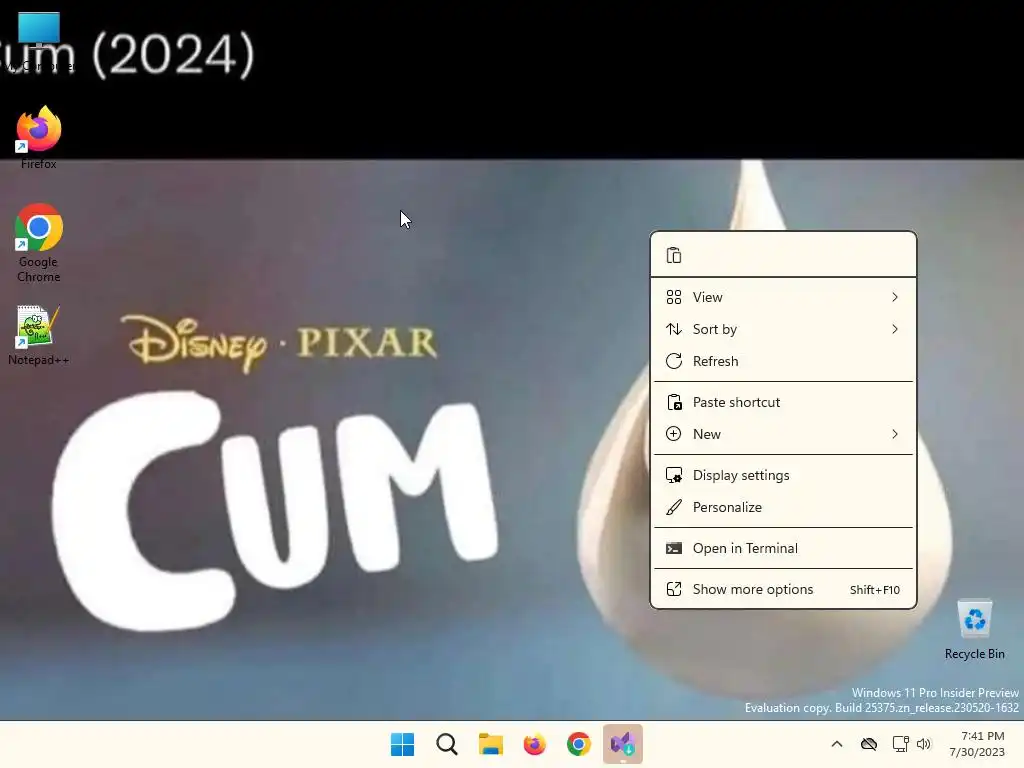This screenshot has width=1024, height=768.
Task: Choose Personalize in the context menu
Action: (x=783, y=507)
